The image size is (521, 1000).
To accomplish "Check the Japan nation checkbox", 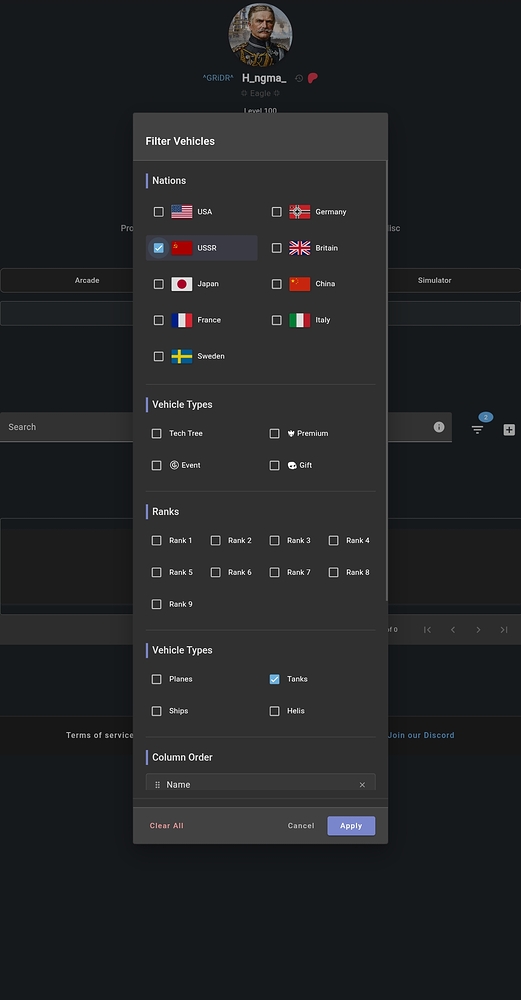I will (159, 284).
